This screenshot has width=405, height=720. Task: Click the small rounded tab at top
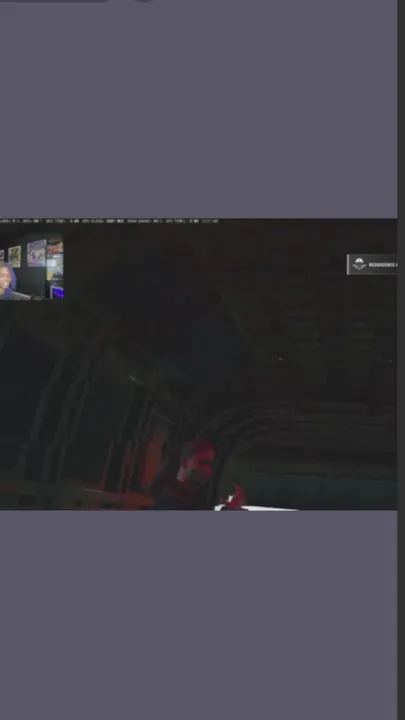point(144,1)
